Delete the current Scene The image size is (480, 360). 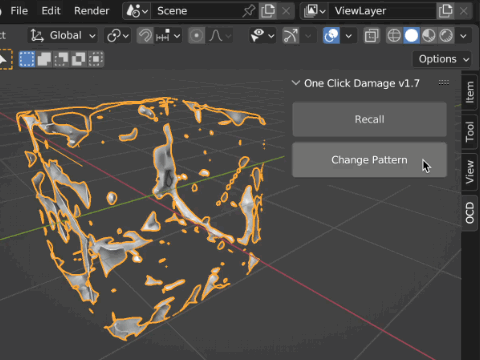286,11
